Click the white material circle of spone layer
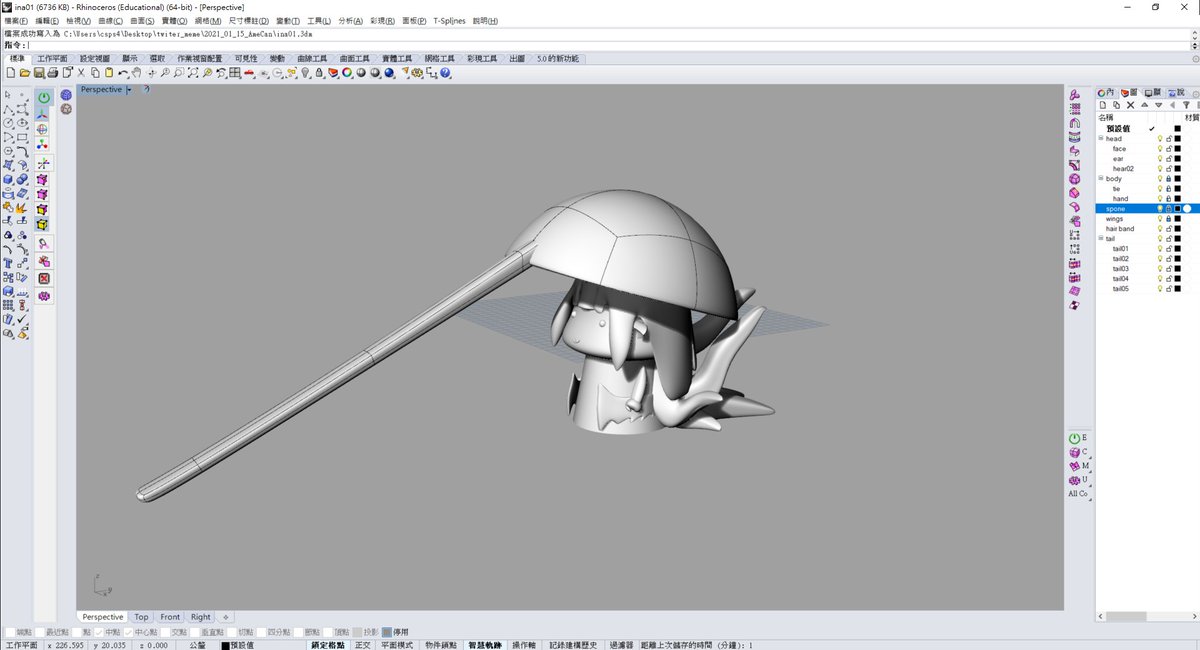 (1188, 209)
